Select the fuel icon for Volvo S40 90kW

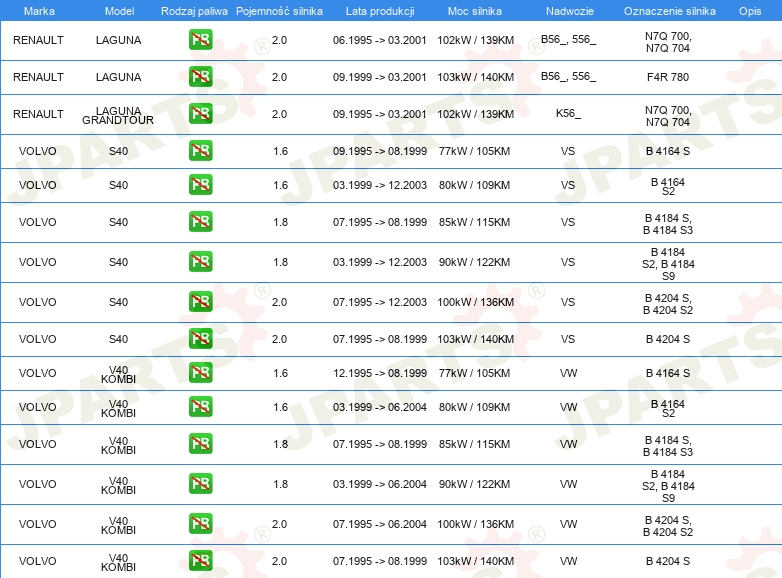pyautogui.click(x=200, y=261)
